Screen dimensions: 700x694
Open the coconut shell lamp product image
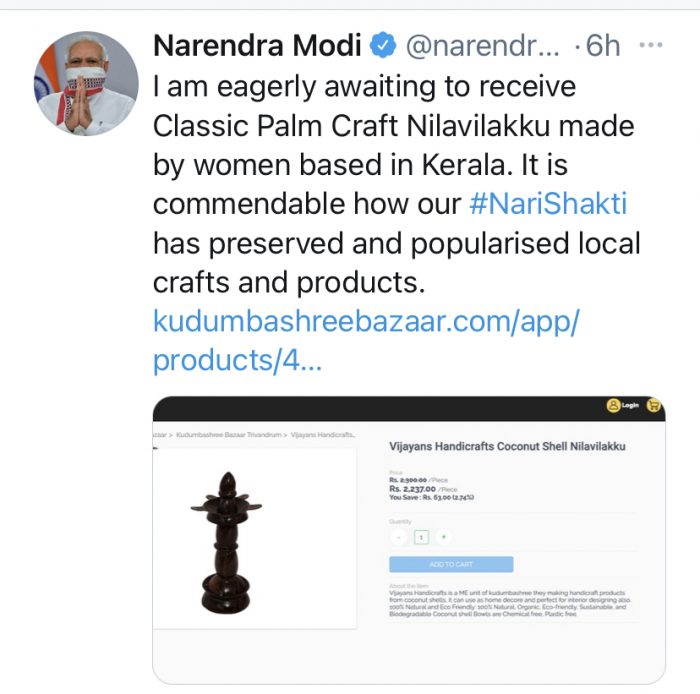point(228,540)
